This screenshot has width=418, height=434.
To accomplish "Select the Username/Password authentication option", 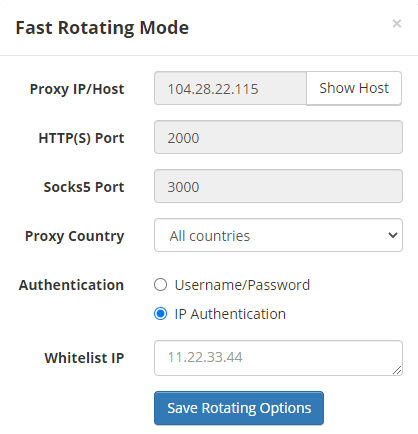I will [160, 285].
